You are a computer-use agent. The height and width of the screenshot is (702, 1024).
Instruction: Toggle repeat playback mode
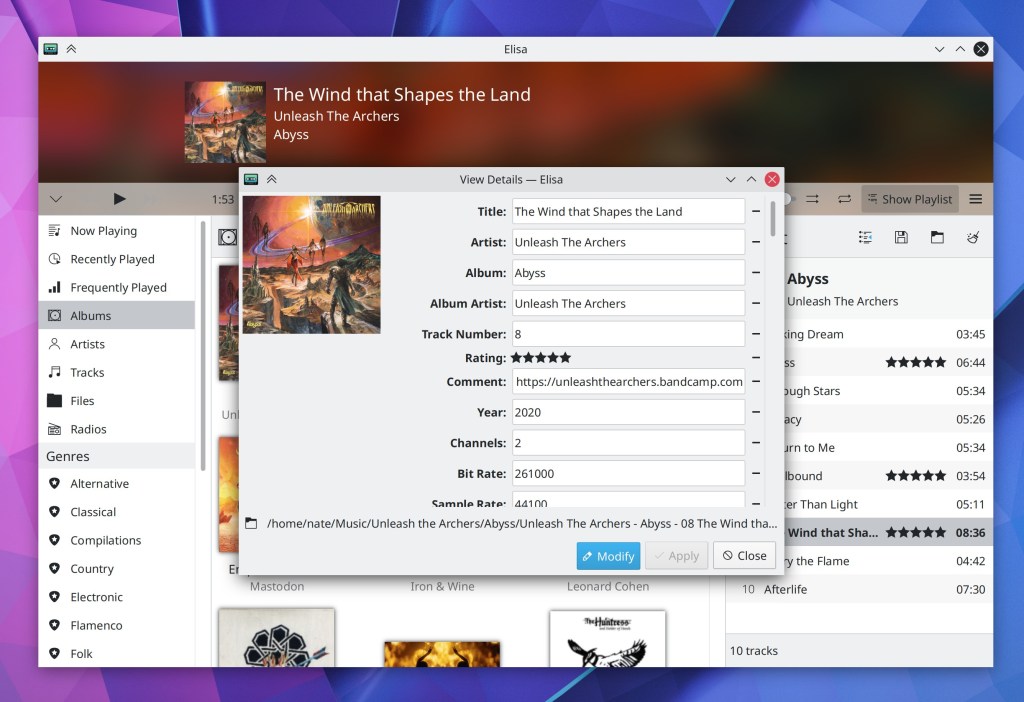pos(844,199)
